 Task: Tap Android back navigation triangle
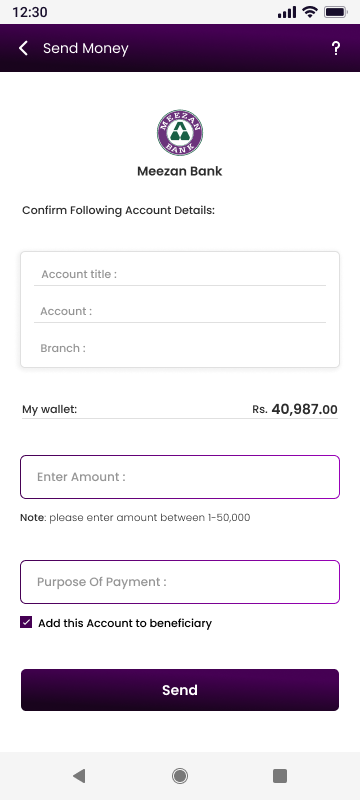click(x=79, y=776)
